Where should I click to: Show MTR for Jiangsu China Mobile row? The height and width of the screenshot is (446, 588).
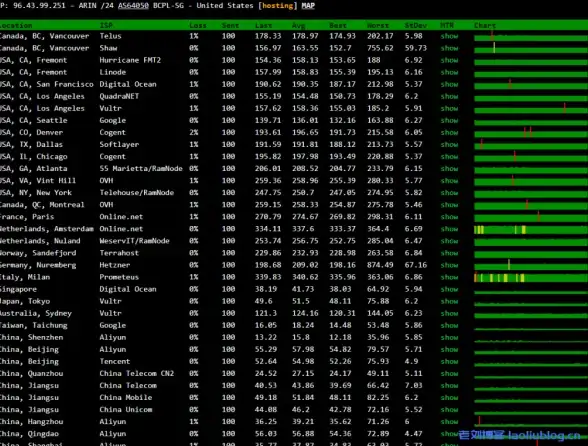(x=449, y=397)
